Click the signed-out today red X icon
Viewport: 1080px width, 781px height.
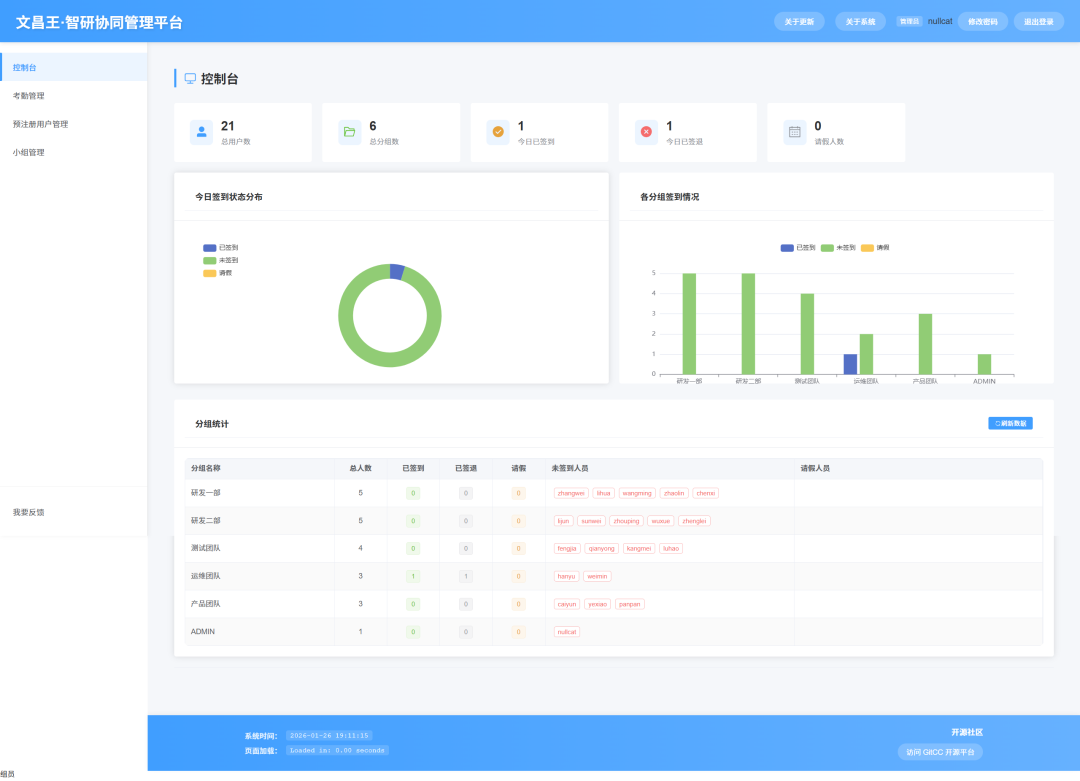point(646,132)
